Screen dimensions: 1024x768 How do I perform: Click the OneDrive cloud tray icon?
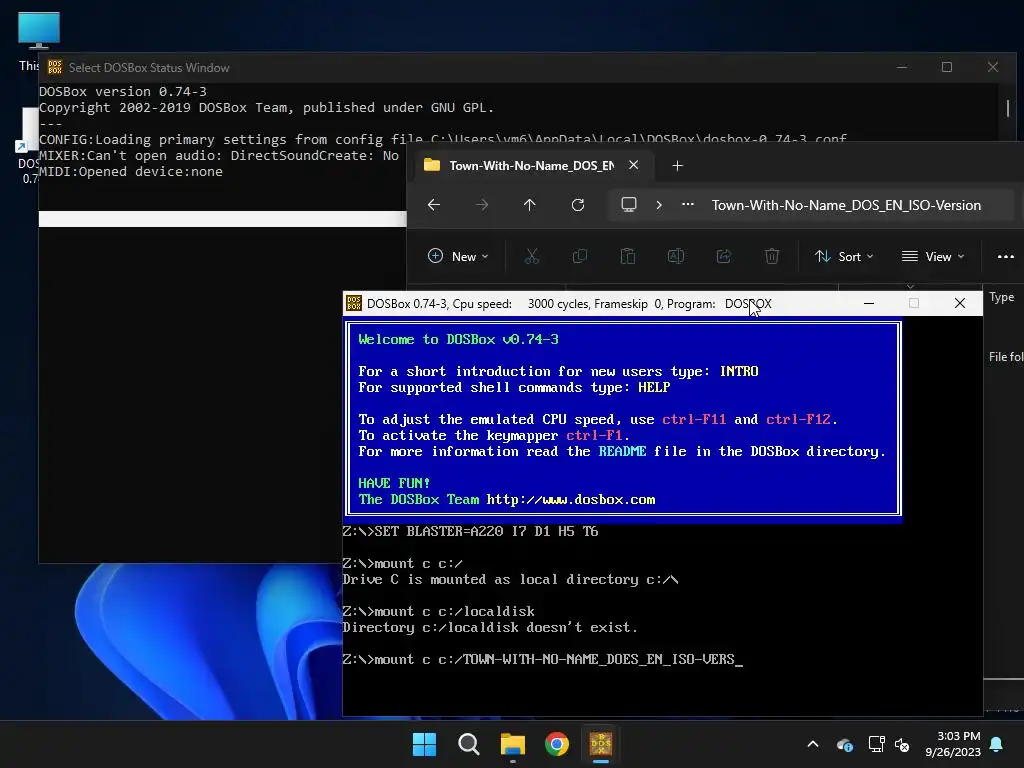844,744
